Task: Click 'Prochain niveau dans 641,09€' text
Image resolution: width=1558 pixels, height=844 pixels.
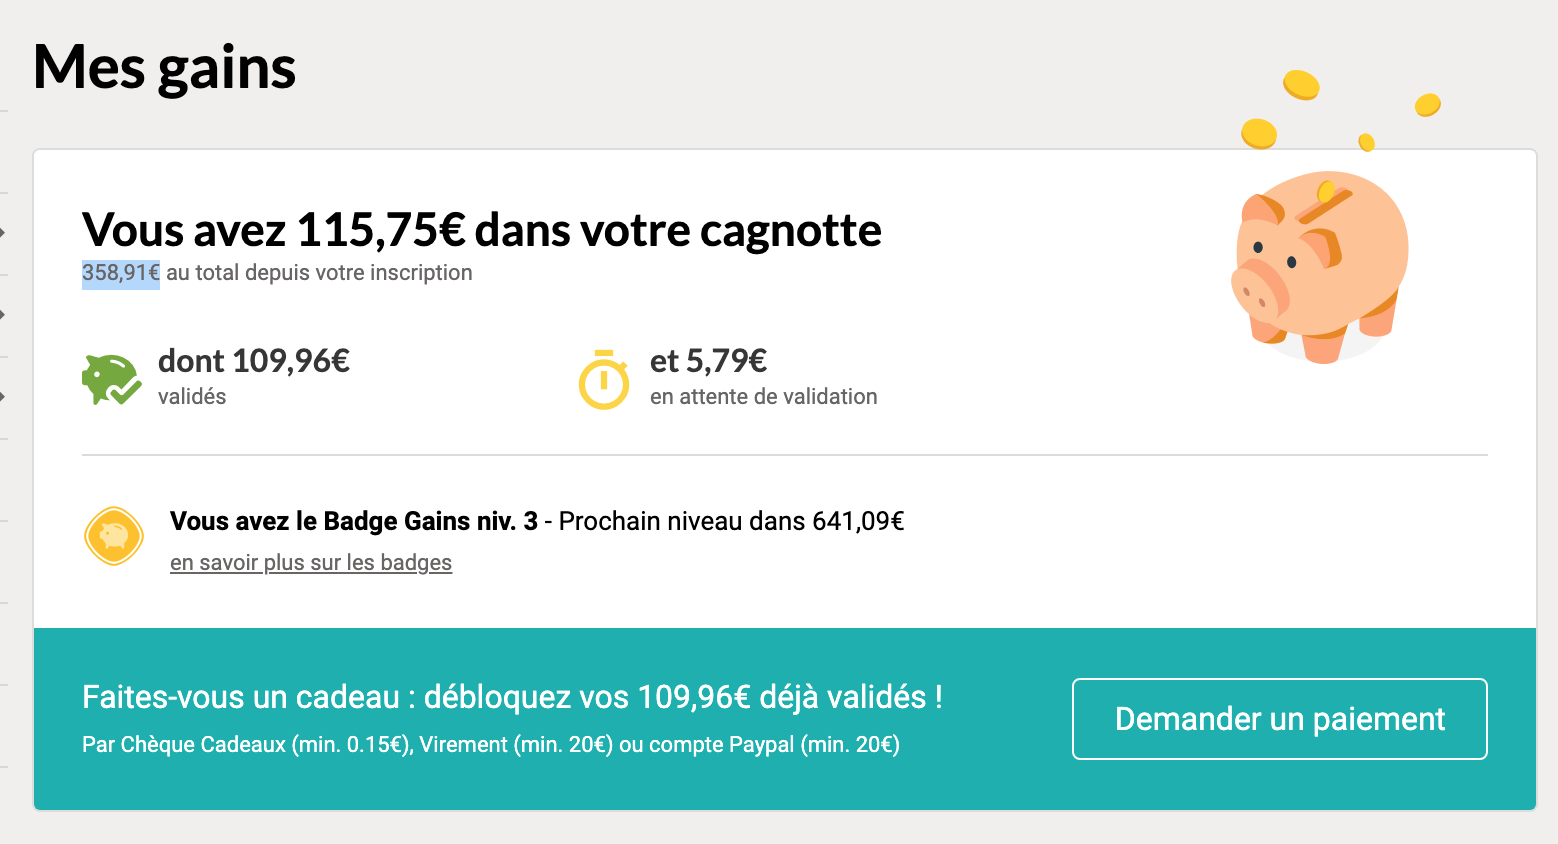Action: click(731, 521)
